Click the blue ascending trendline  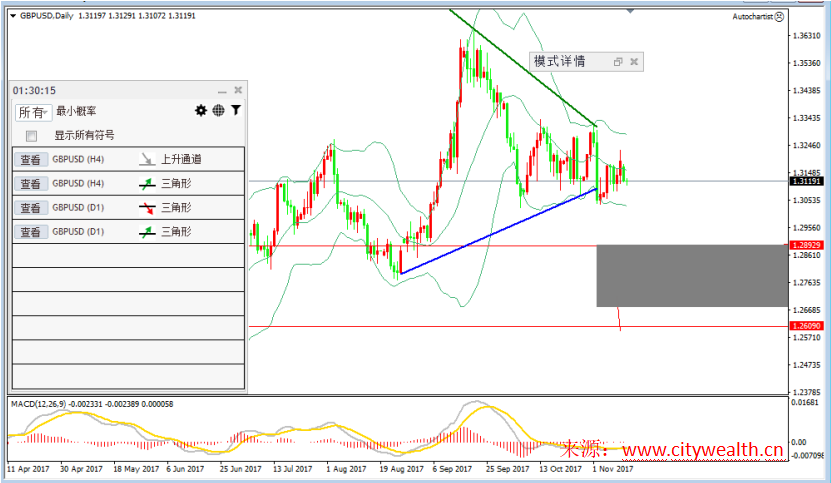click(499, 231)
